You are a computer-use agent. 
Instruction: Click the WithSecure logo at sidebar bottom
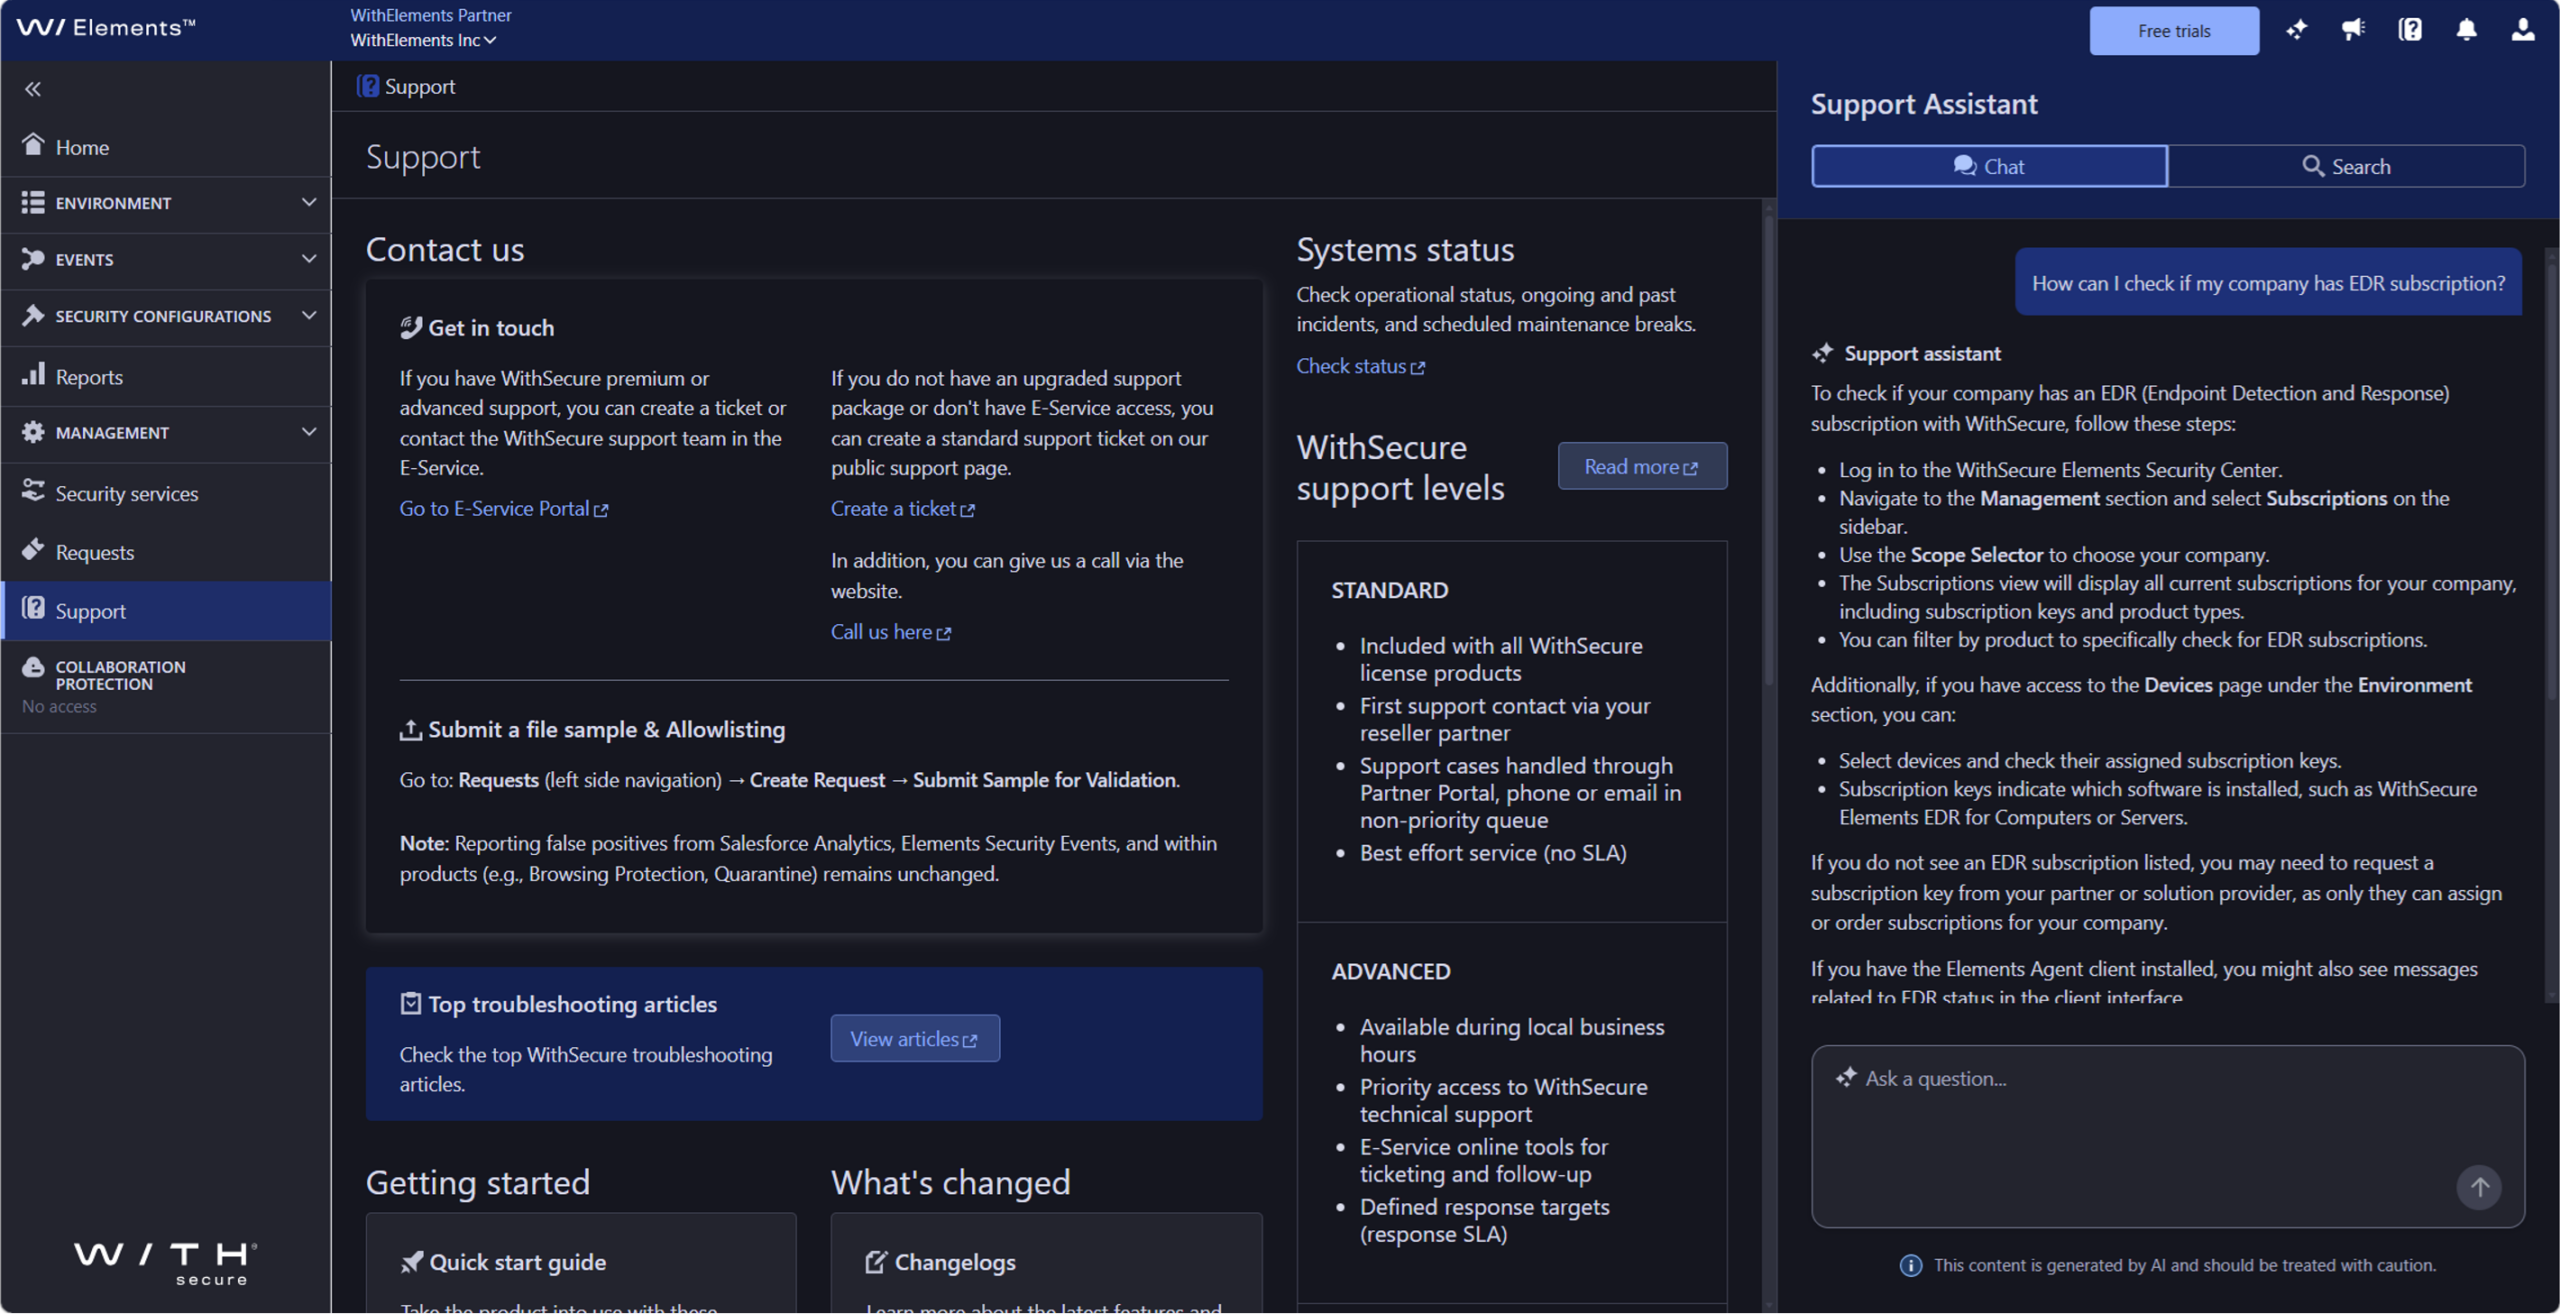click(165, 1263)
